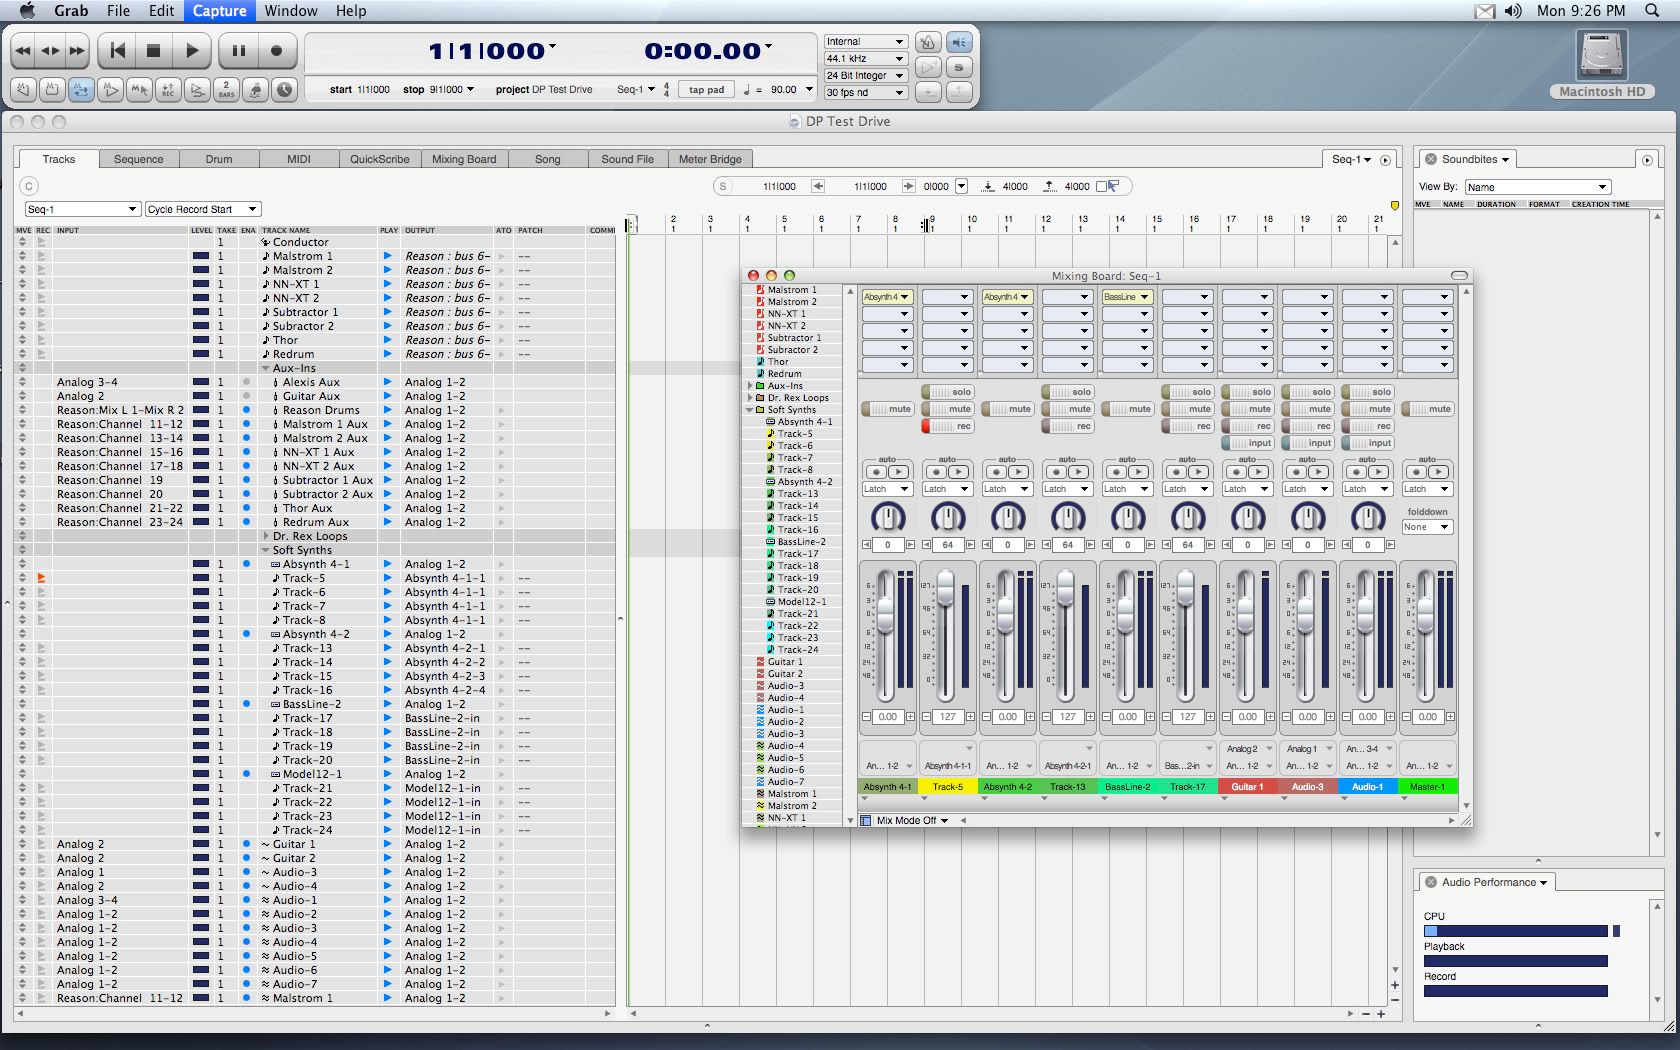
Task: Solo the Audio-1 channel
Action: coord(1368,392)
